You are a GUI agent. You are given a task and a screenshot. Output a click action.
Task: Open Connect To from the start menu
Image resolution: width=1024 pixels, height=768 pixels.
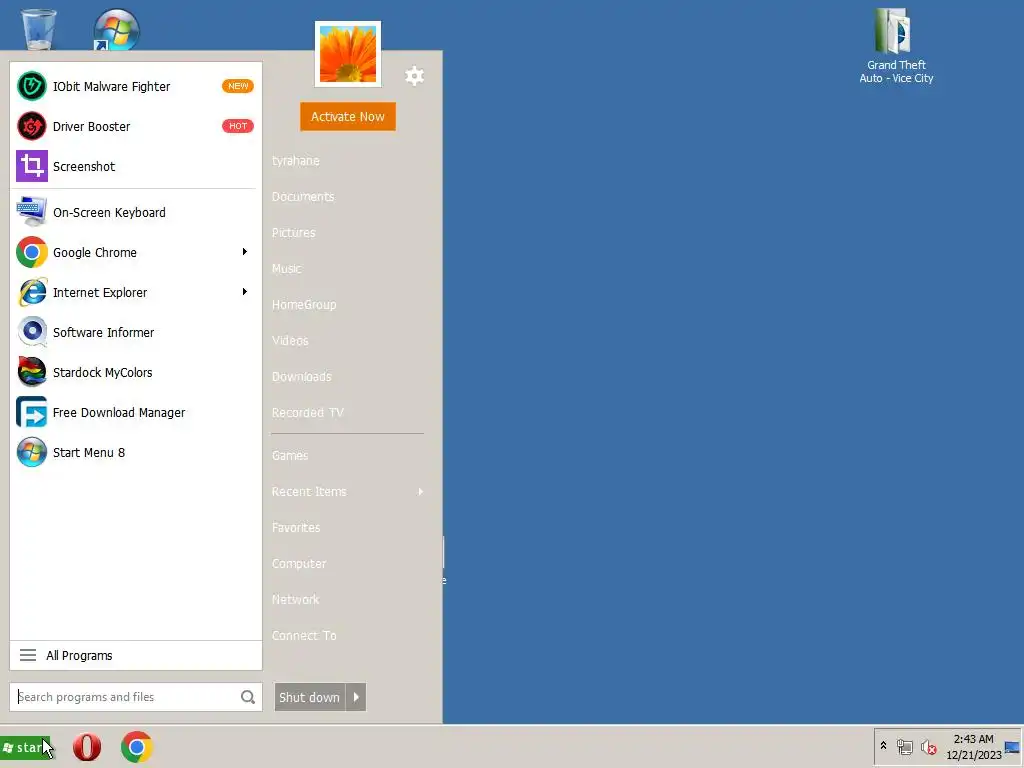[x=304, y=635]
